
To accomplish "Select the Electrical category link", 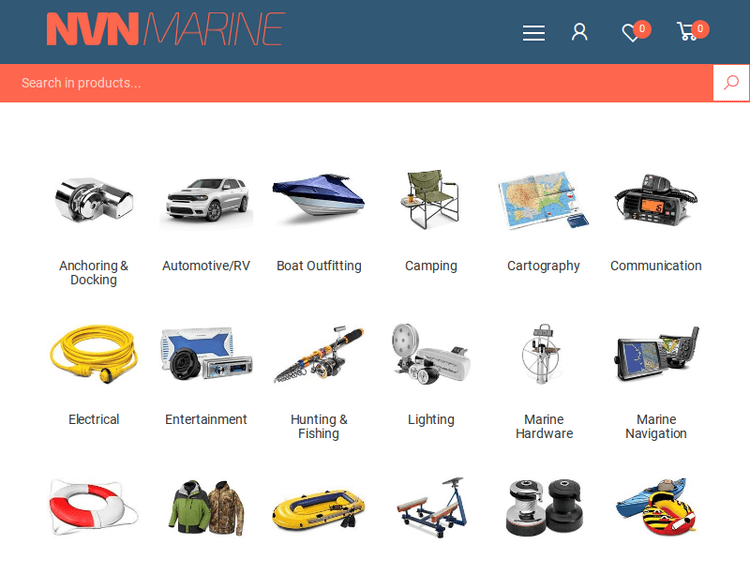I will 94,419.
